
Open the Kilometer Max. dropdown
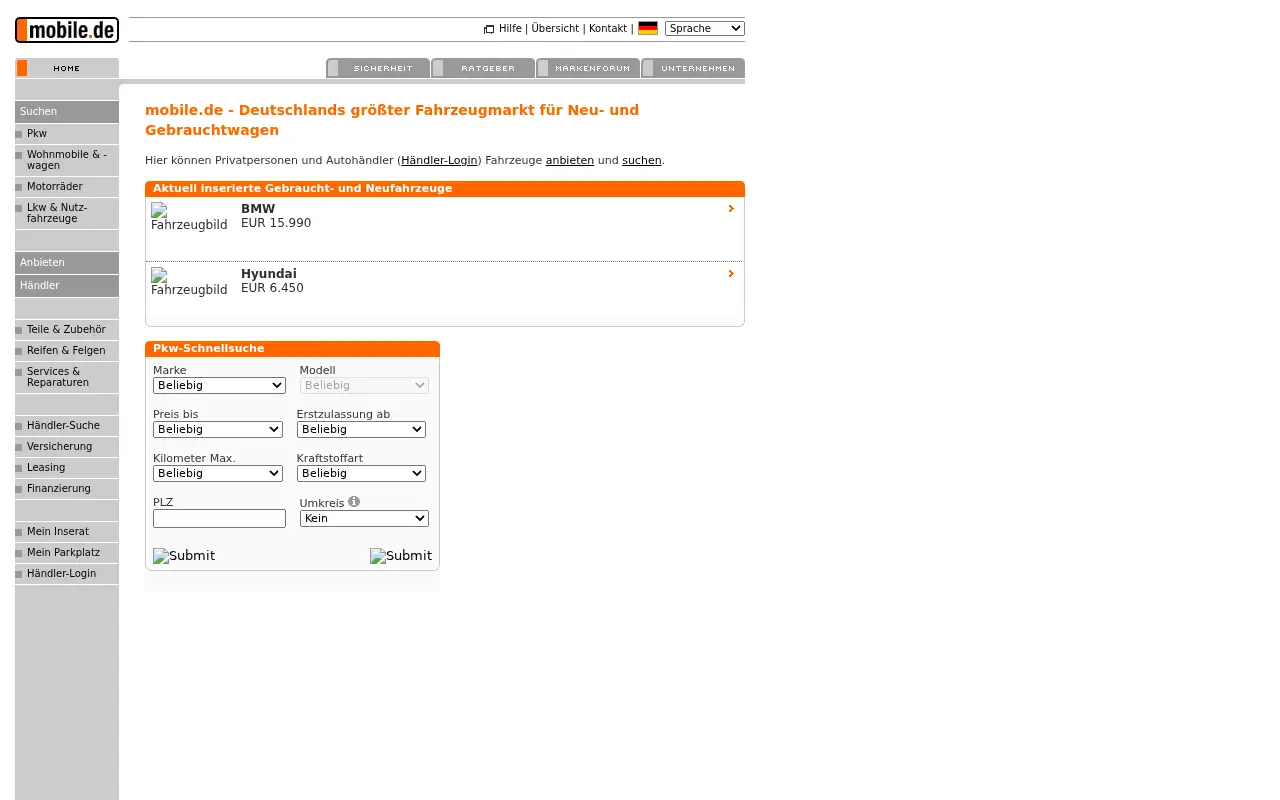pyautogui.click(x=218, y=473)
